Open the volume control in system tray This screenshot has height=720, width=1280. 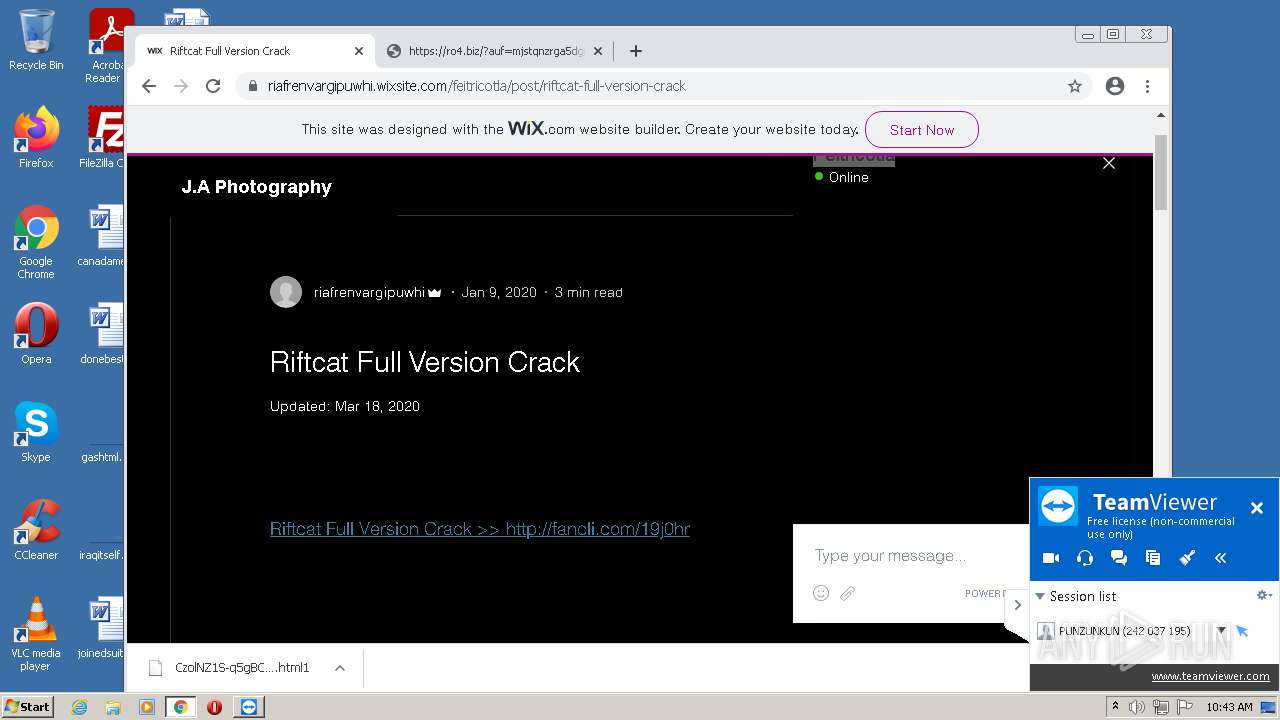[1137, 707]
